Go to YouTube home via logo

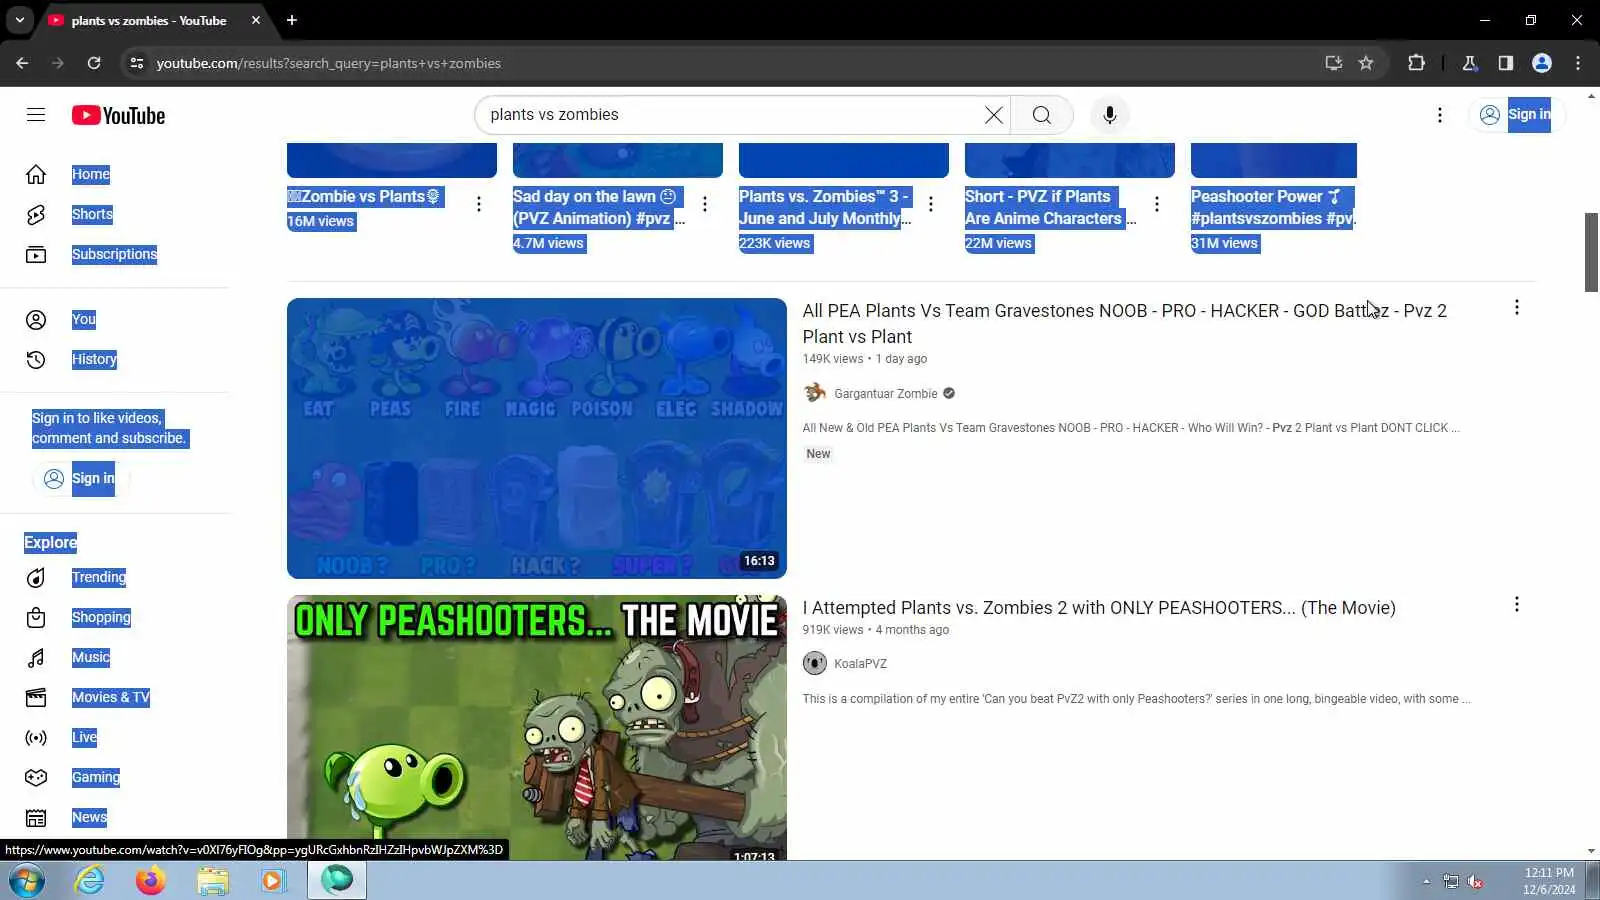click(118, 115)
